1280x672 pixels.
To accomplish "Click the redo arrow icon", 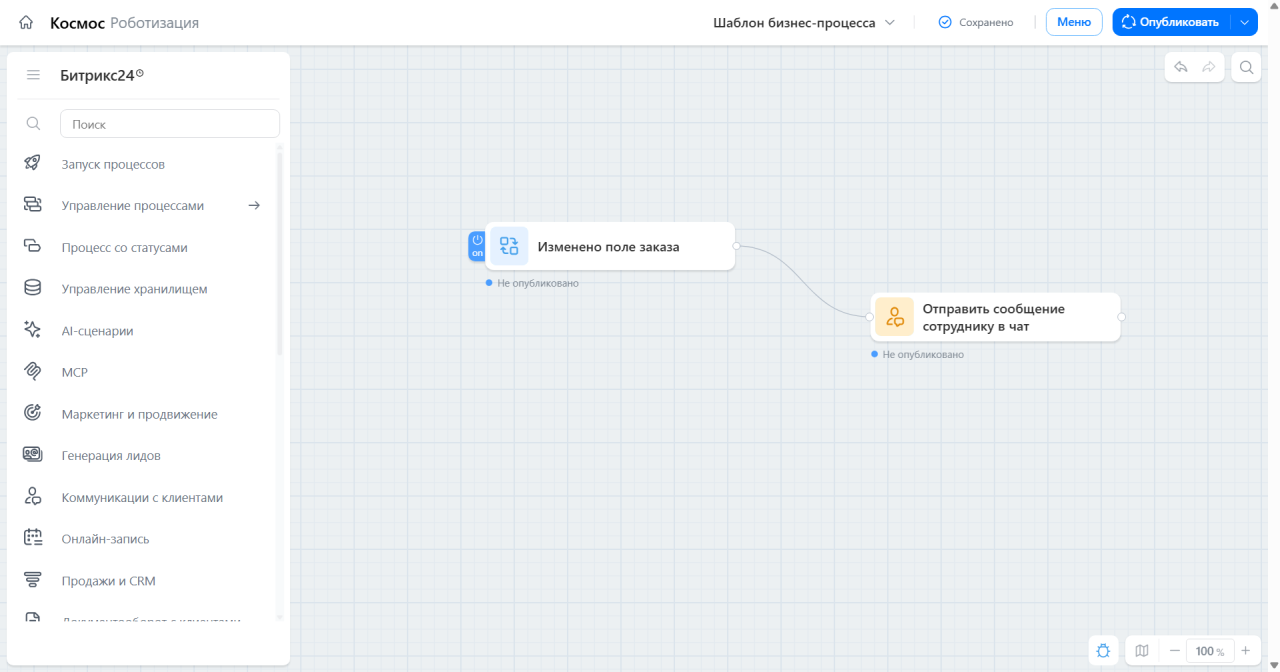I will pyautogui.click(x=1209, y=67).
